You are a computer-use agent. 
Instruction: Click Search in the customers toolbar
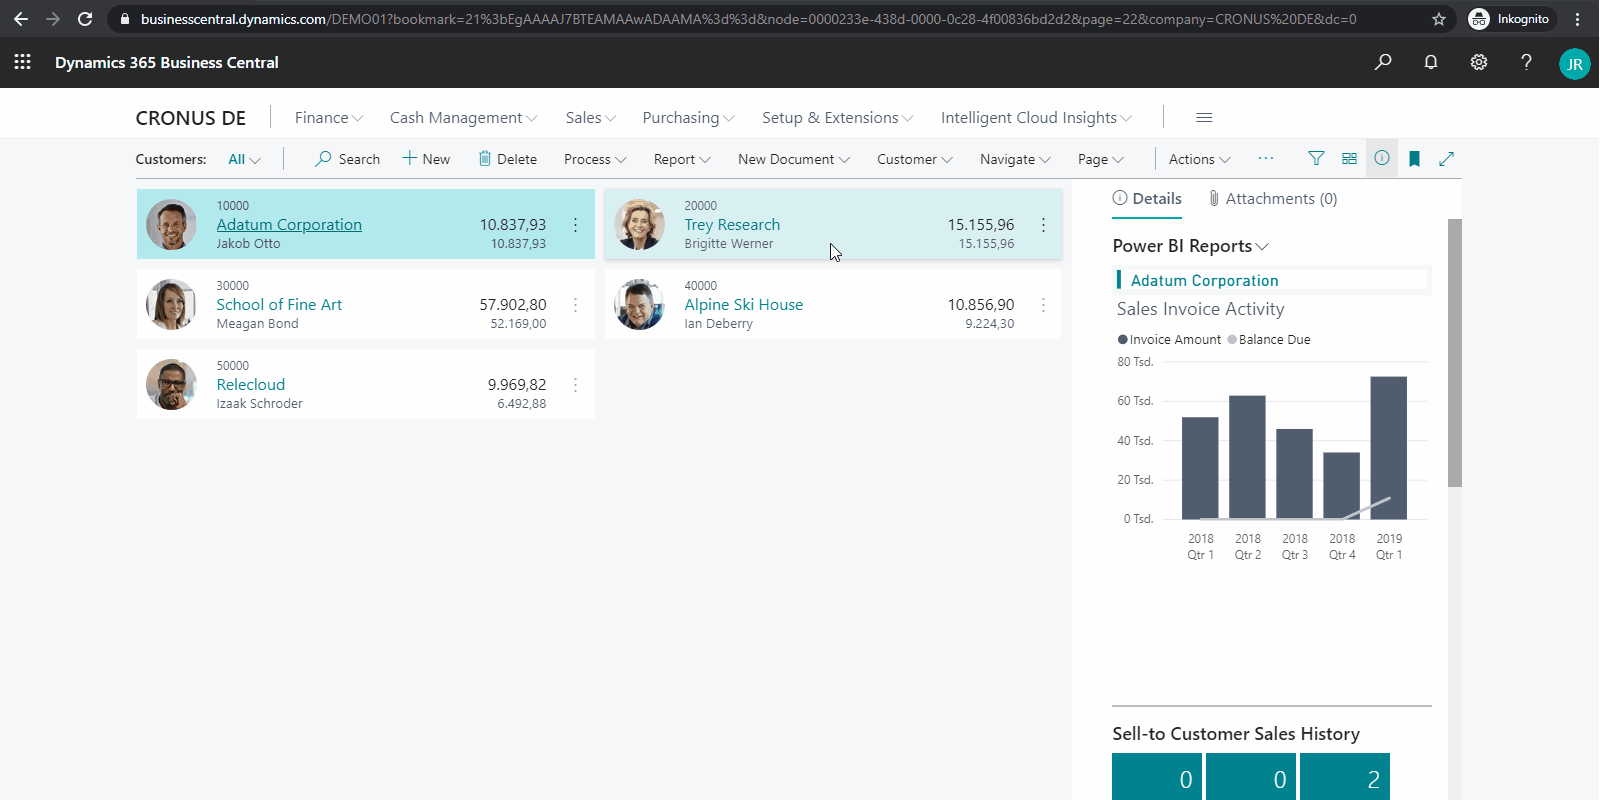(347, 159)
